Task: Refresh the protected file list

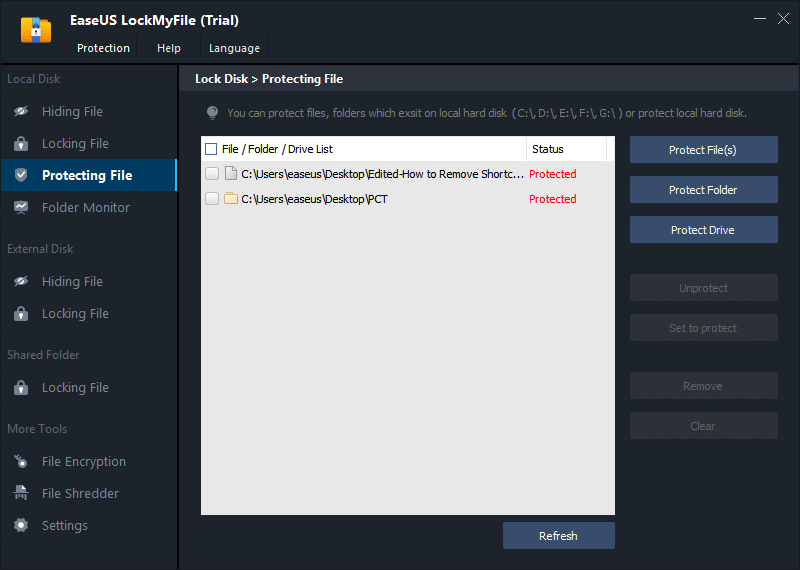Action: [558, 535]
